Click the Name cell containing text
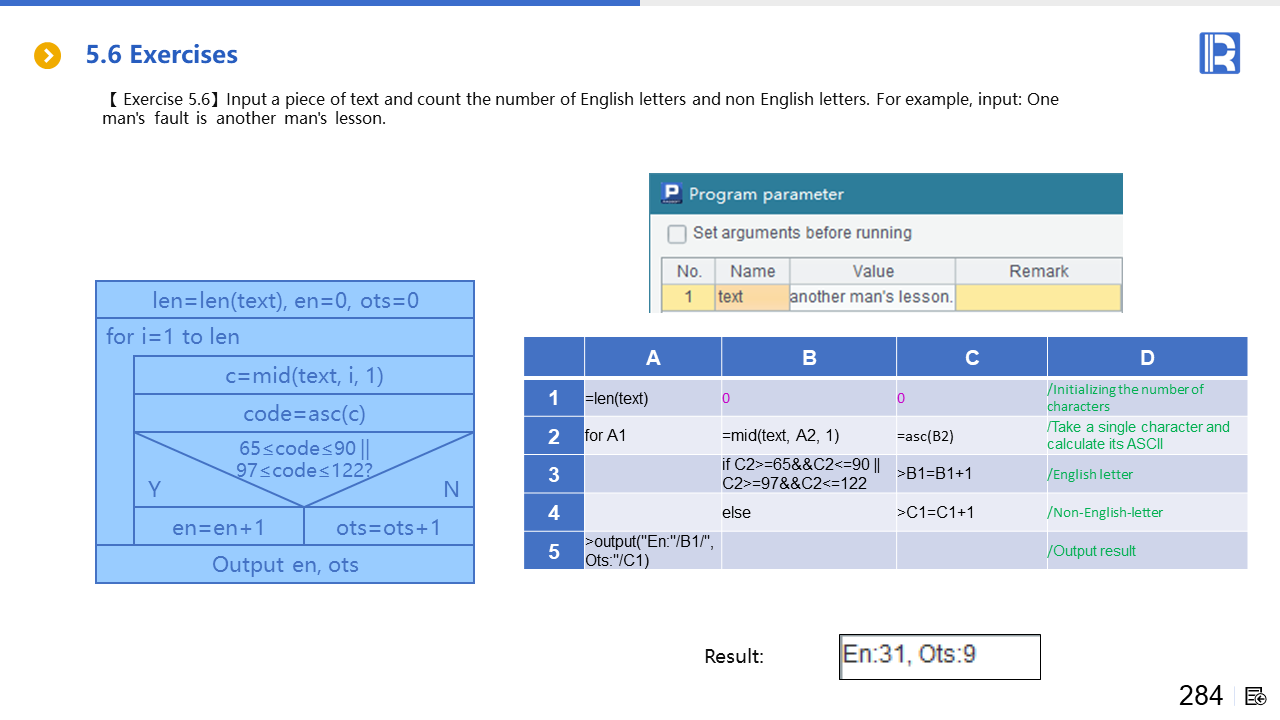Viewport: 1280px width, 720px height. 752,297
